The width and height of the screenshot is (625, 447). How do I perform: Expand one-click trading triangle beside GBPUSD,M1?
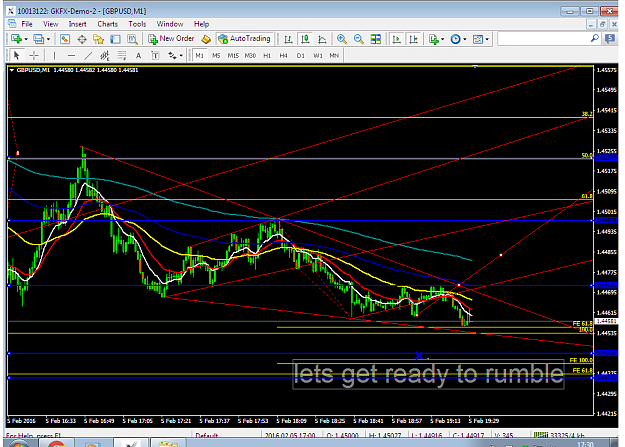tap(12, 70)
